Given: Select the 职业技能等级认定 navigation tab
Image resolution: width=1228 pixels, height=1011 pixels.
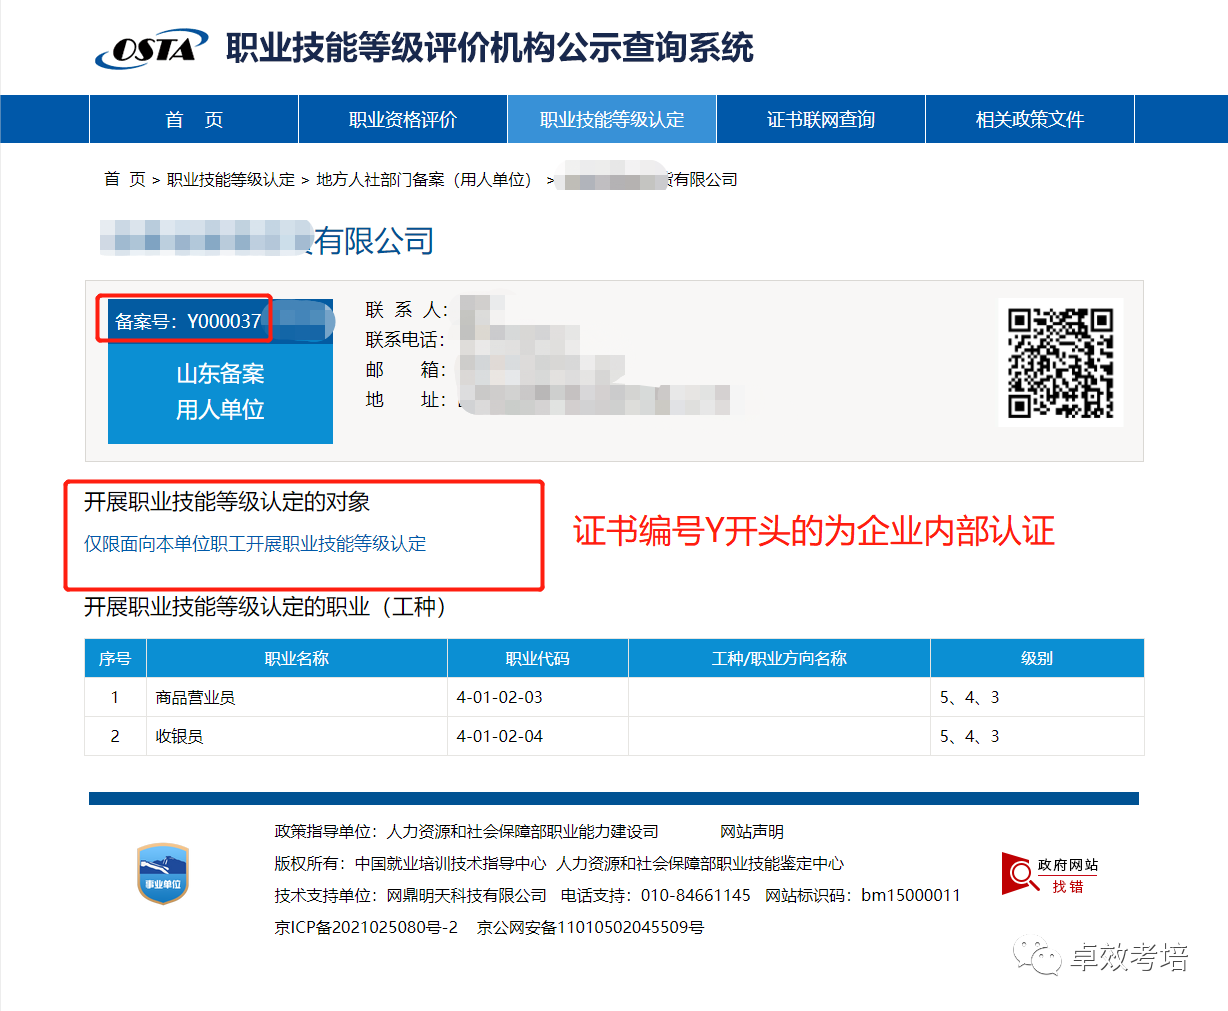Looking at the screenshot, I should pos(612,120).
